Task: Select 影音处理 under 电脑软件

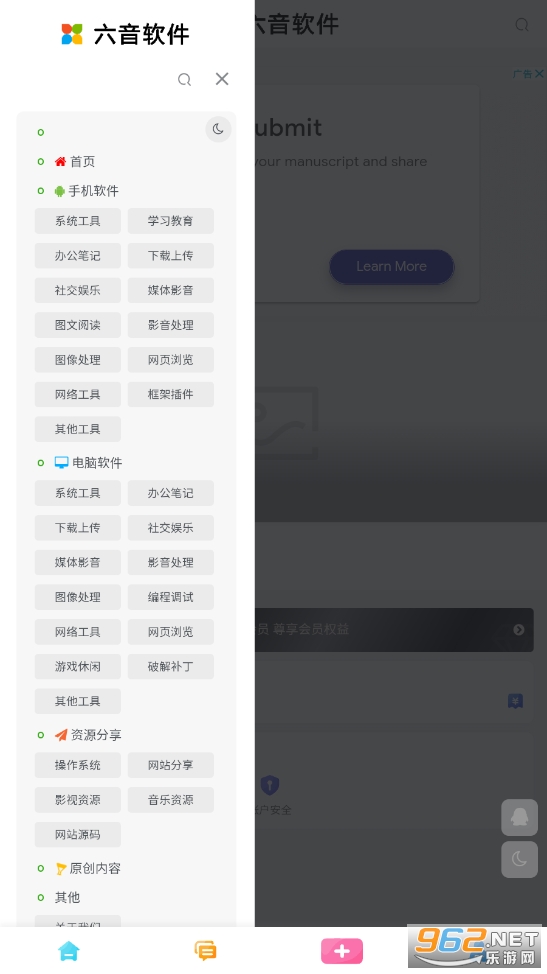Action: point(171,563)
